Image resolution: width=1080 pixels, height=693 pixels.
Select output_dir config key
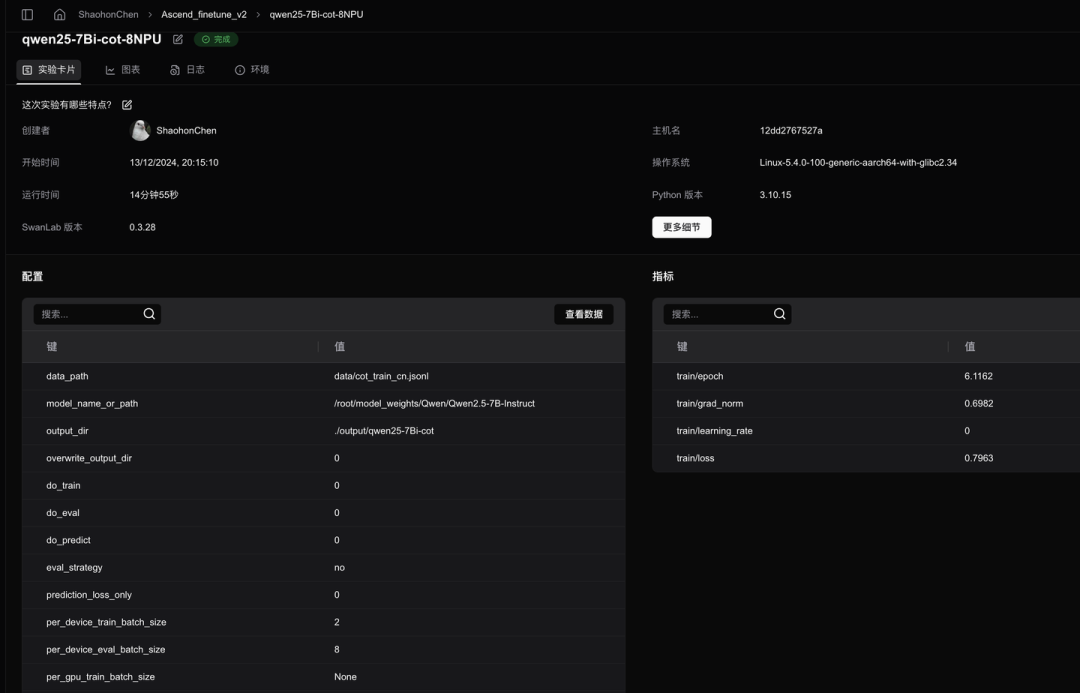point(67,431)
